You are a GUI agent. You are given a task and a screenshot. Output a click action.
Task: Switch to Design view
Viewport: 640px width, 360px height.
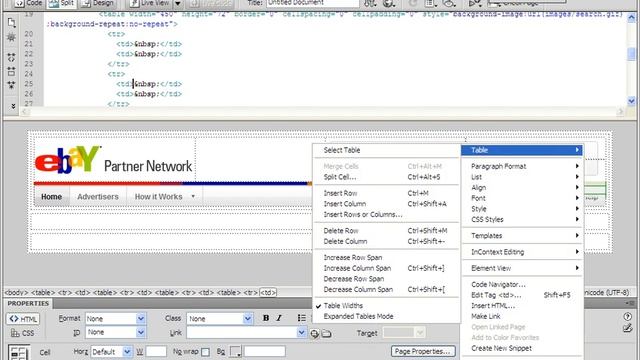(98, 3)
